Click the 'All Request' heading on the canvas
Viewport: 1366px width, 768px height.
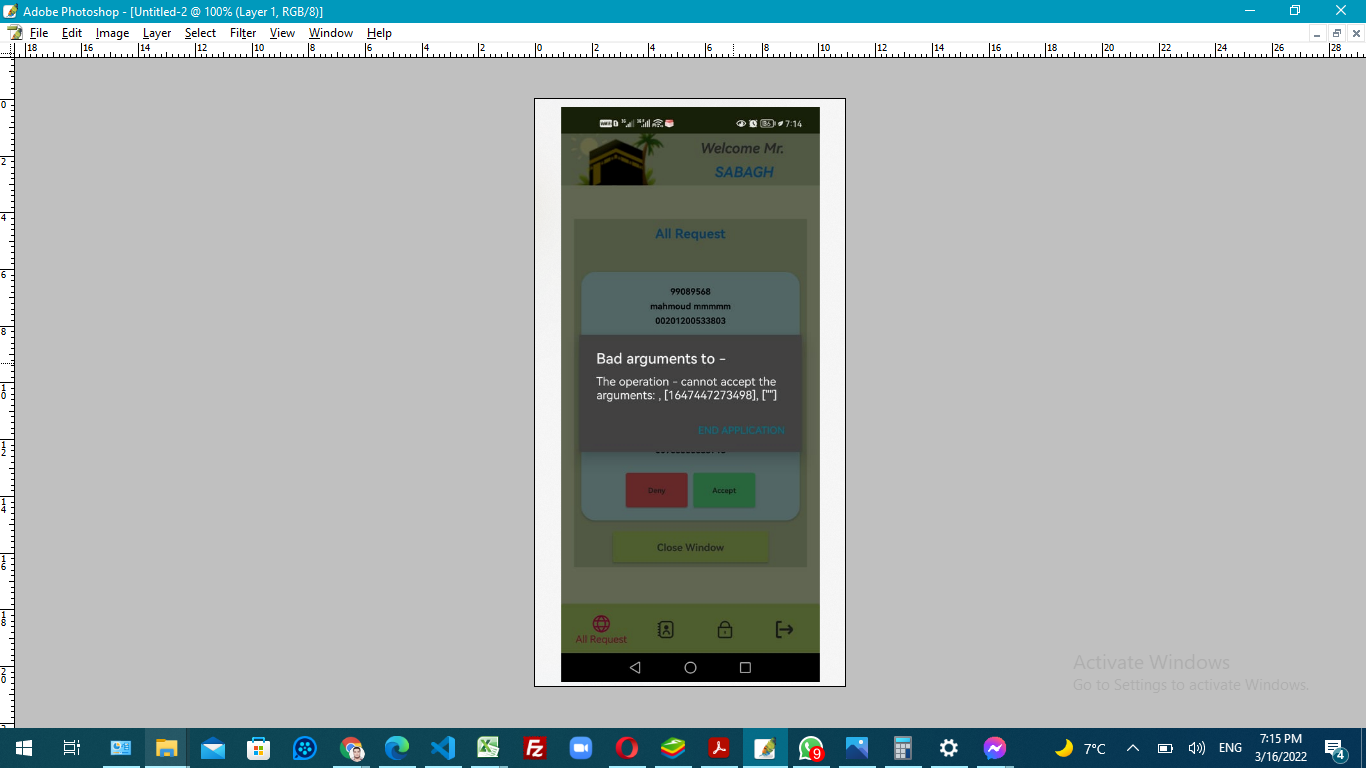click(x=690, y=234)
